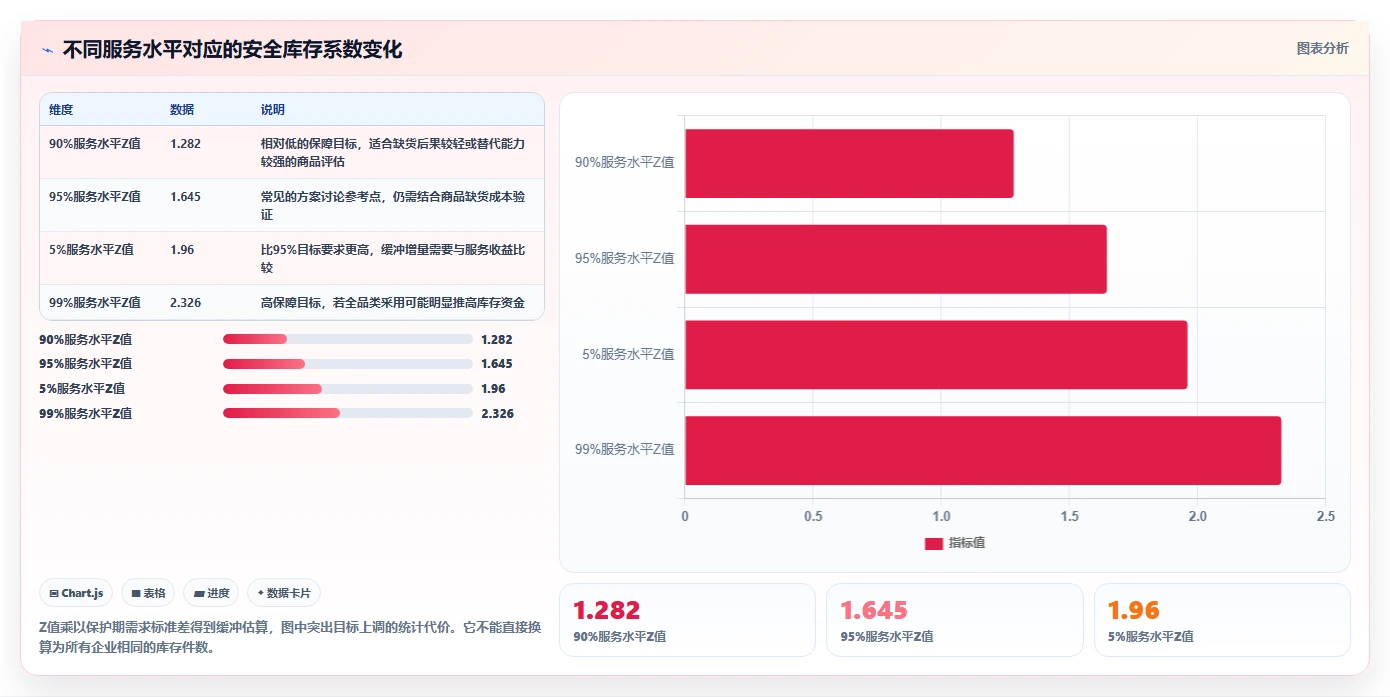
Task: Open the 1.645 data card
Action: coord(954,620)
